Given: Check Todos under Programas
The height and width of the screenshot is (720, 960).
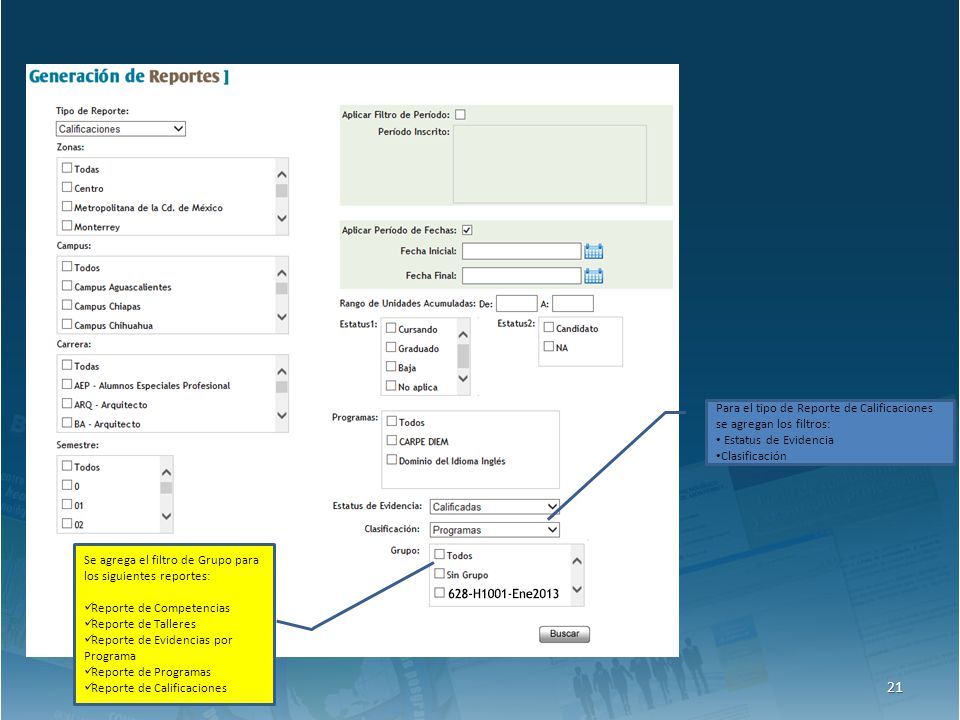Looking at the screenshot, I should pos(392,421).
